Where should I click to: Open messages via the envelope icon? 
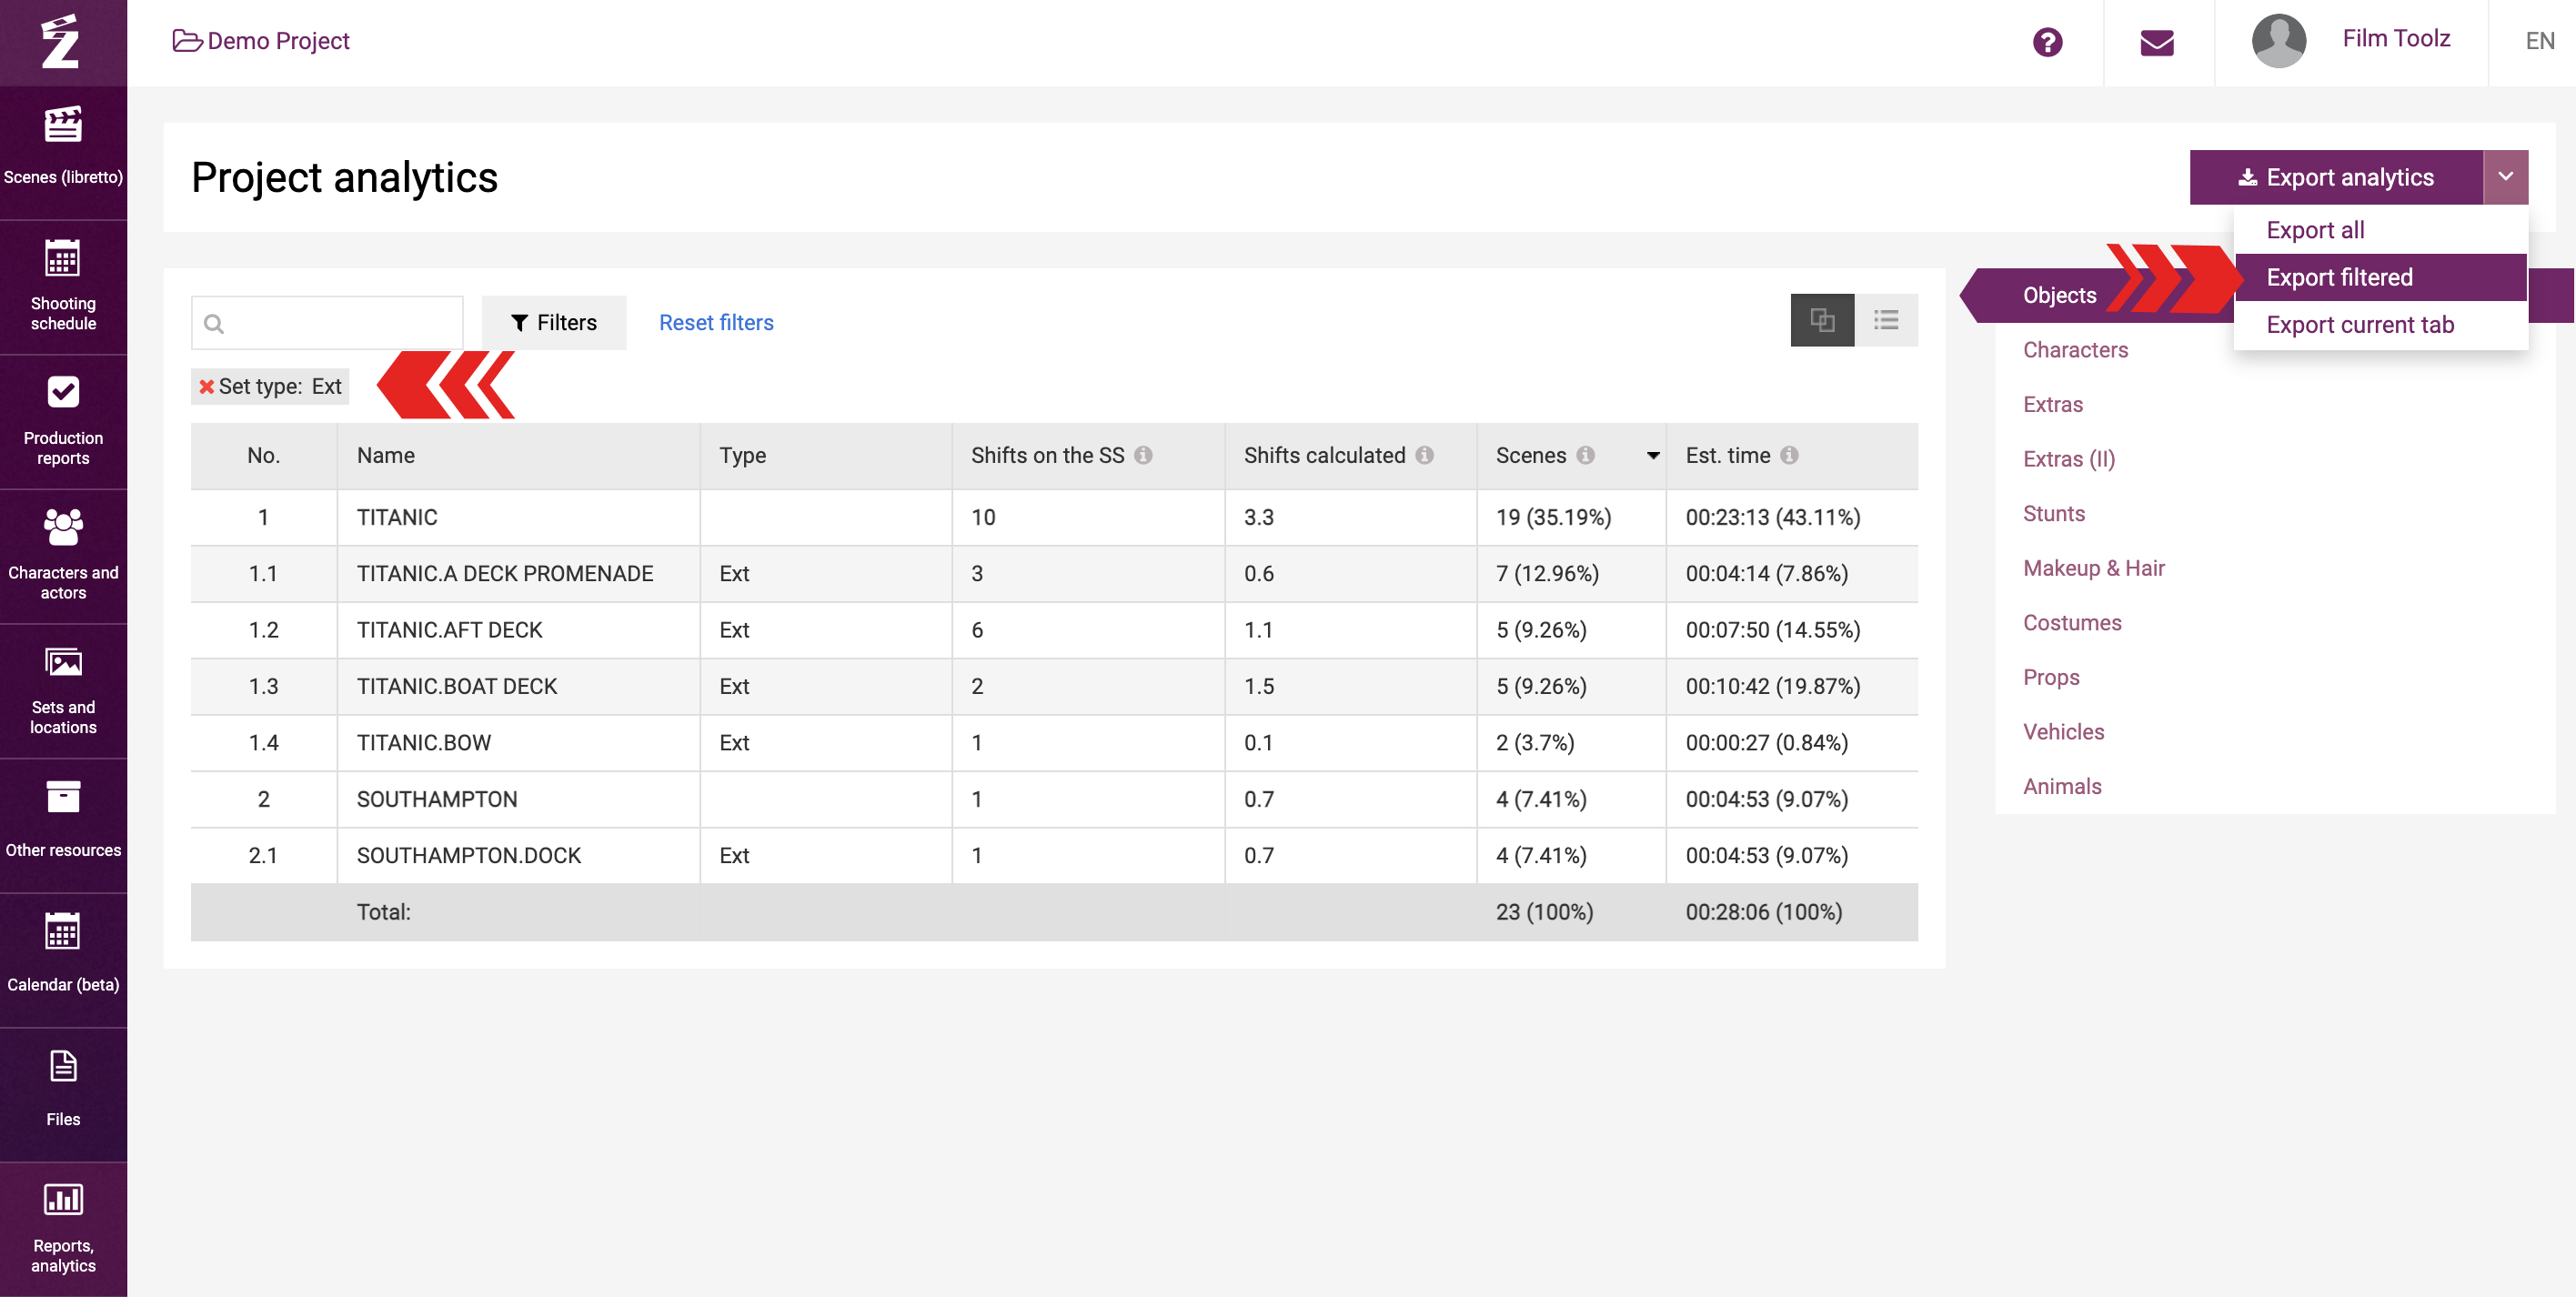(2157, 42)
